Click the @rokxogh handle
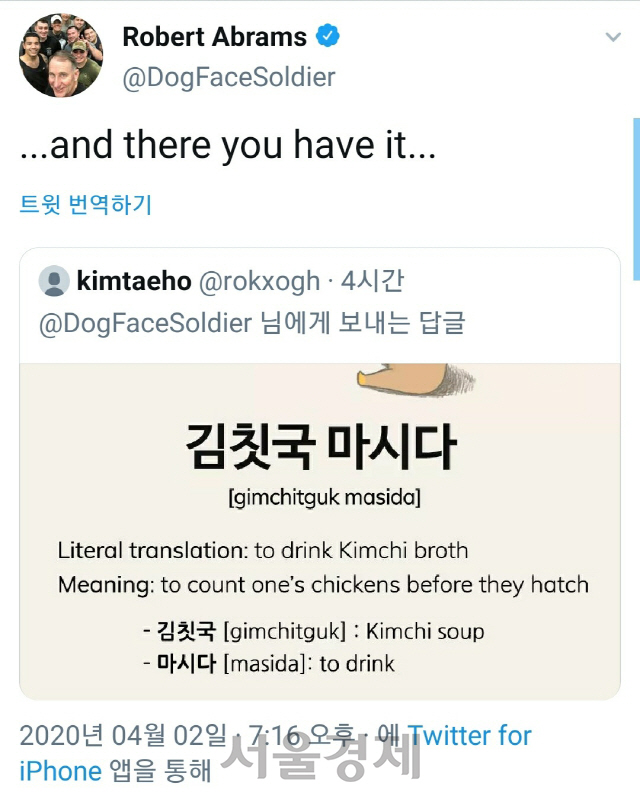 tap(260, 281)
